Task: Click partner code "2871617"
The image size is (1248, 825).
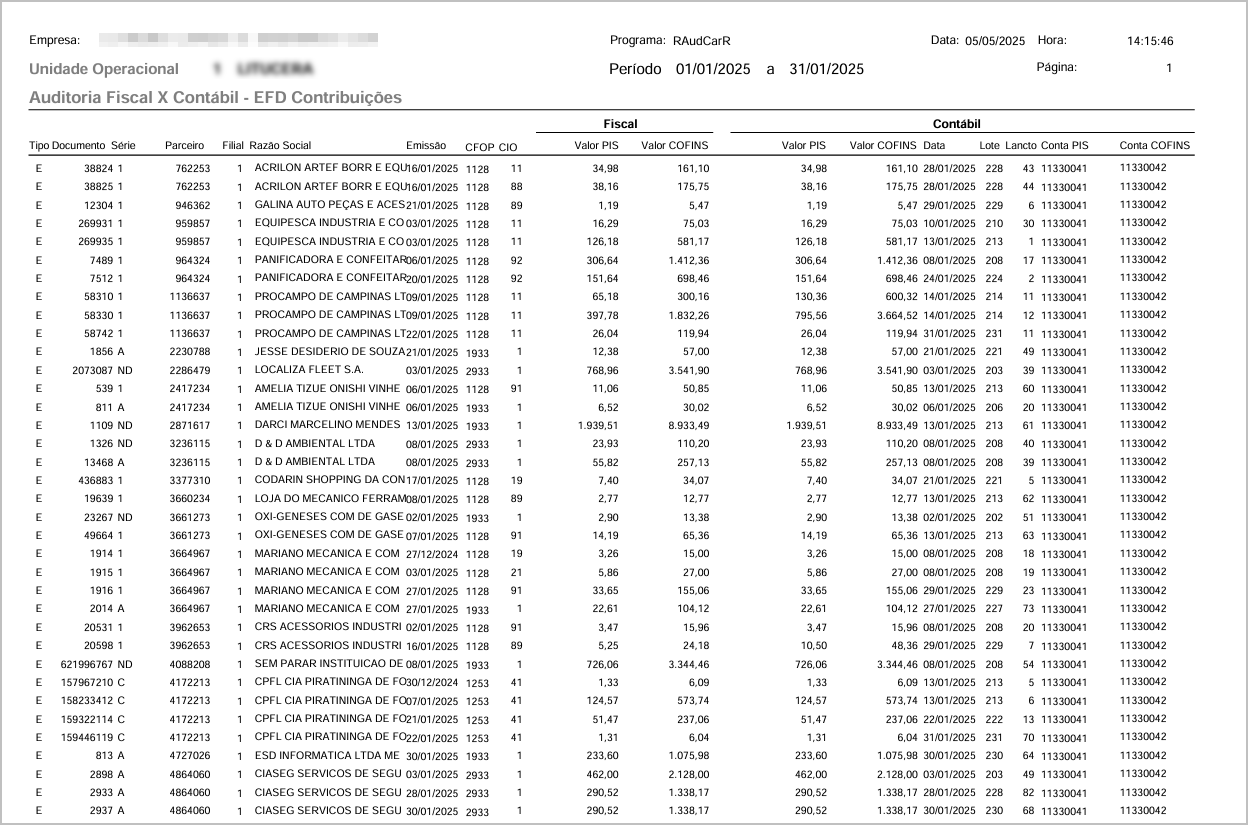Action: 189,425
